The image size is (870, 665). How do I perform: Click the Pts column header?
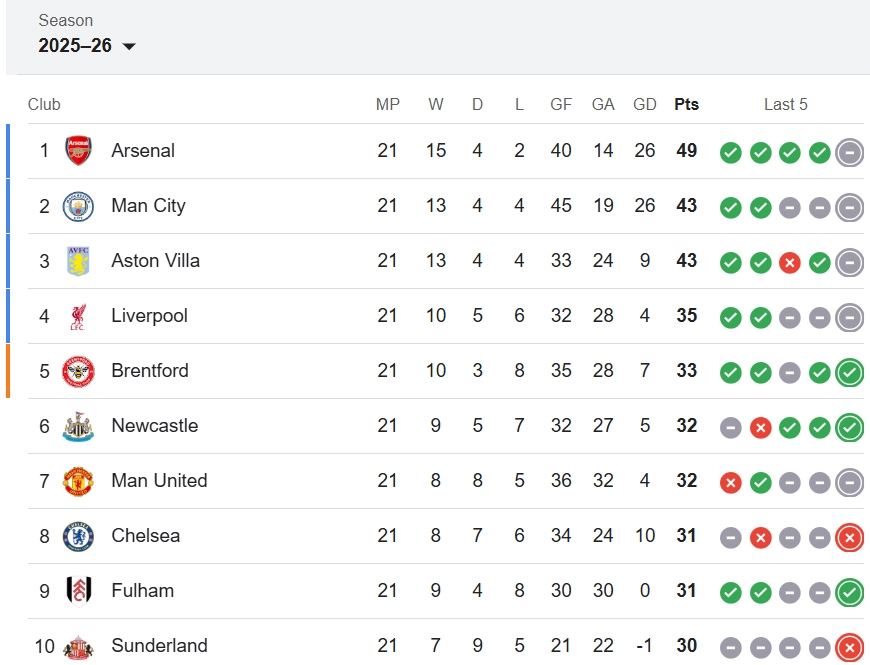coord(686,105)
